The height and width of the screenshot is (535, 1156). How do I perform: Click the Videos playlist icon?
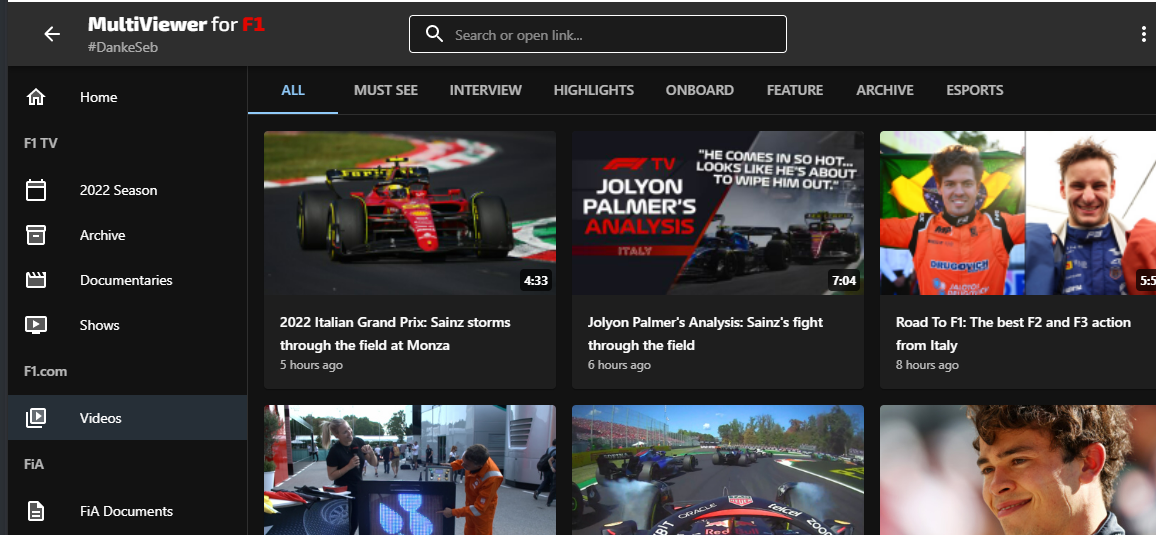[35, 418]
